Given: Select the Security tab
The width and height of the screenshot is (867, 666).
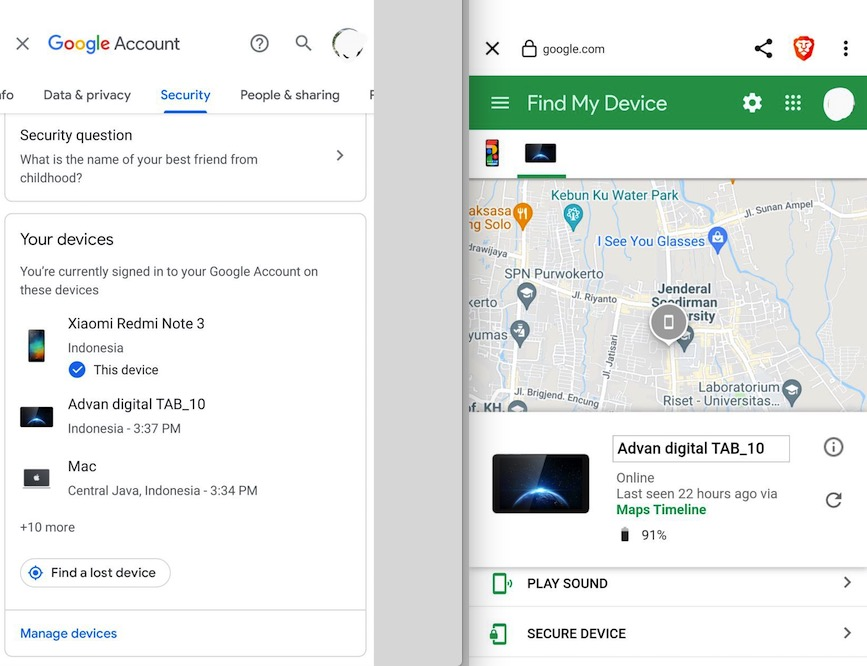Looking at the screenshot, I should click(185, 95).
